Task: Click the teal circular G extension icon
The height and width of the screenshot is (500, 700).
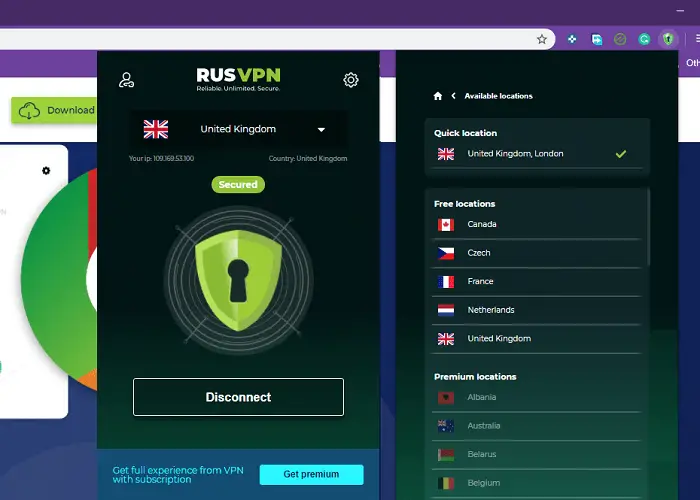Action: [644, 39]
